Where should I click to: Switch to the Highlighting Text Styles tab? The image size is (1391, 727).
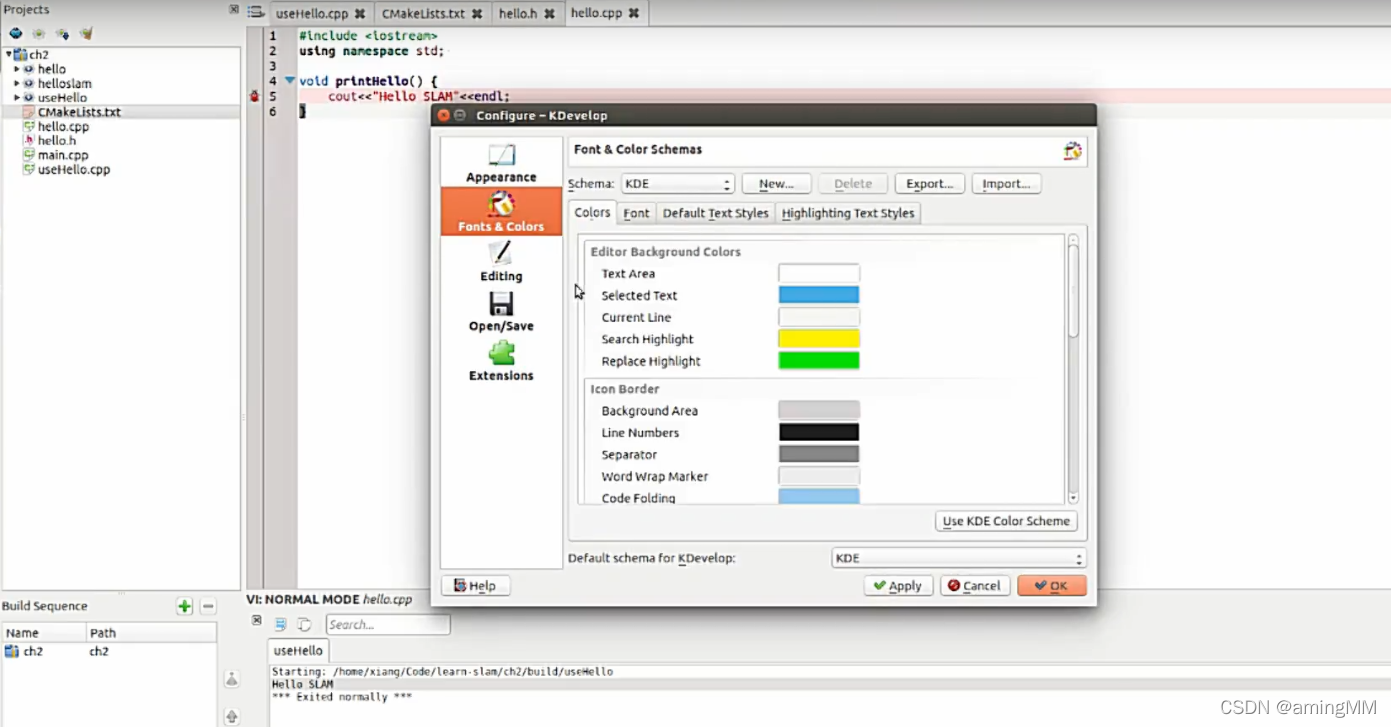(848, 213)
